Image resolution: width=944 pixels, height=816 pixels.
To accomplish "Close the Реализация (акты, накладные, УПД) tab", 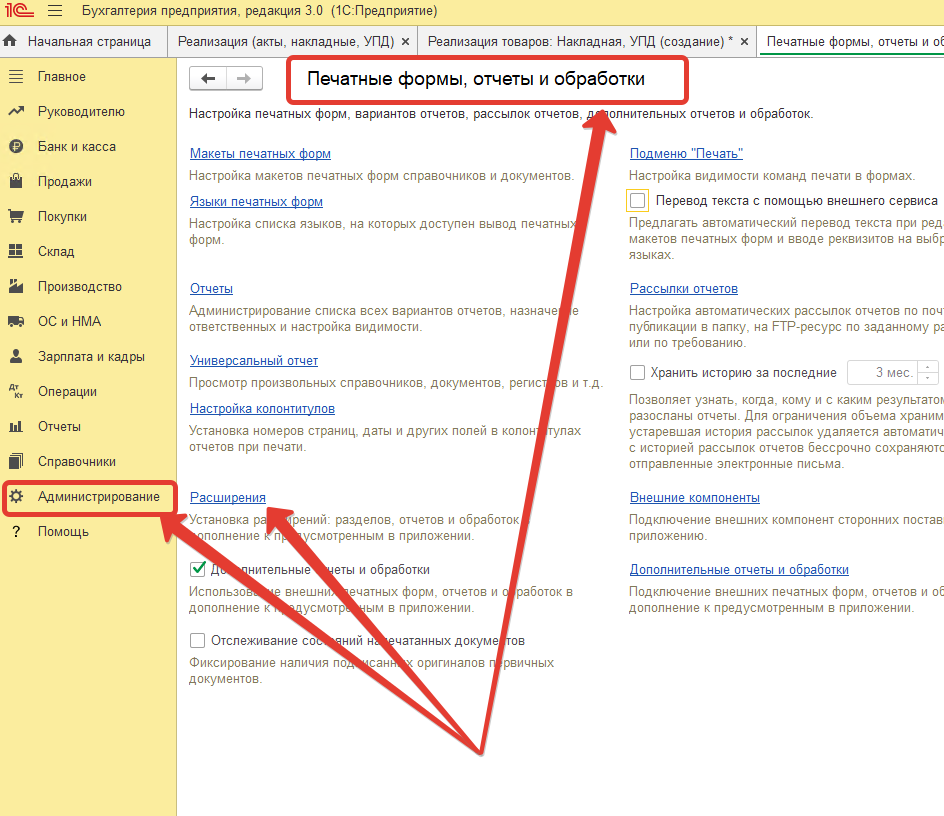I will (x=405, y=42).
